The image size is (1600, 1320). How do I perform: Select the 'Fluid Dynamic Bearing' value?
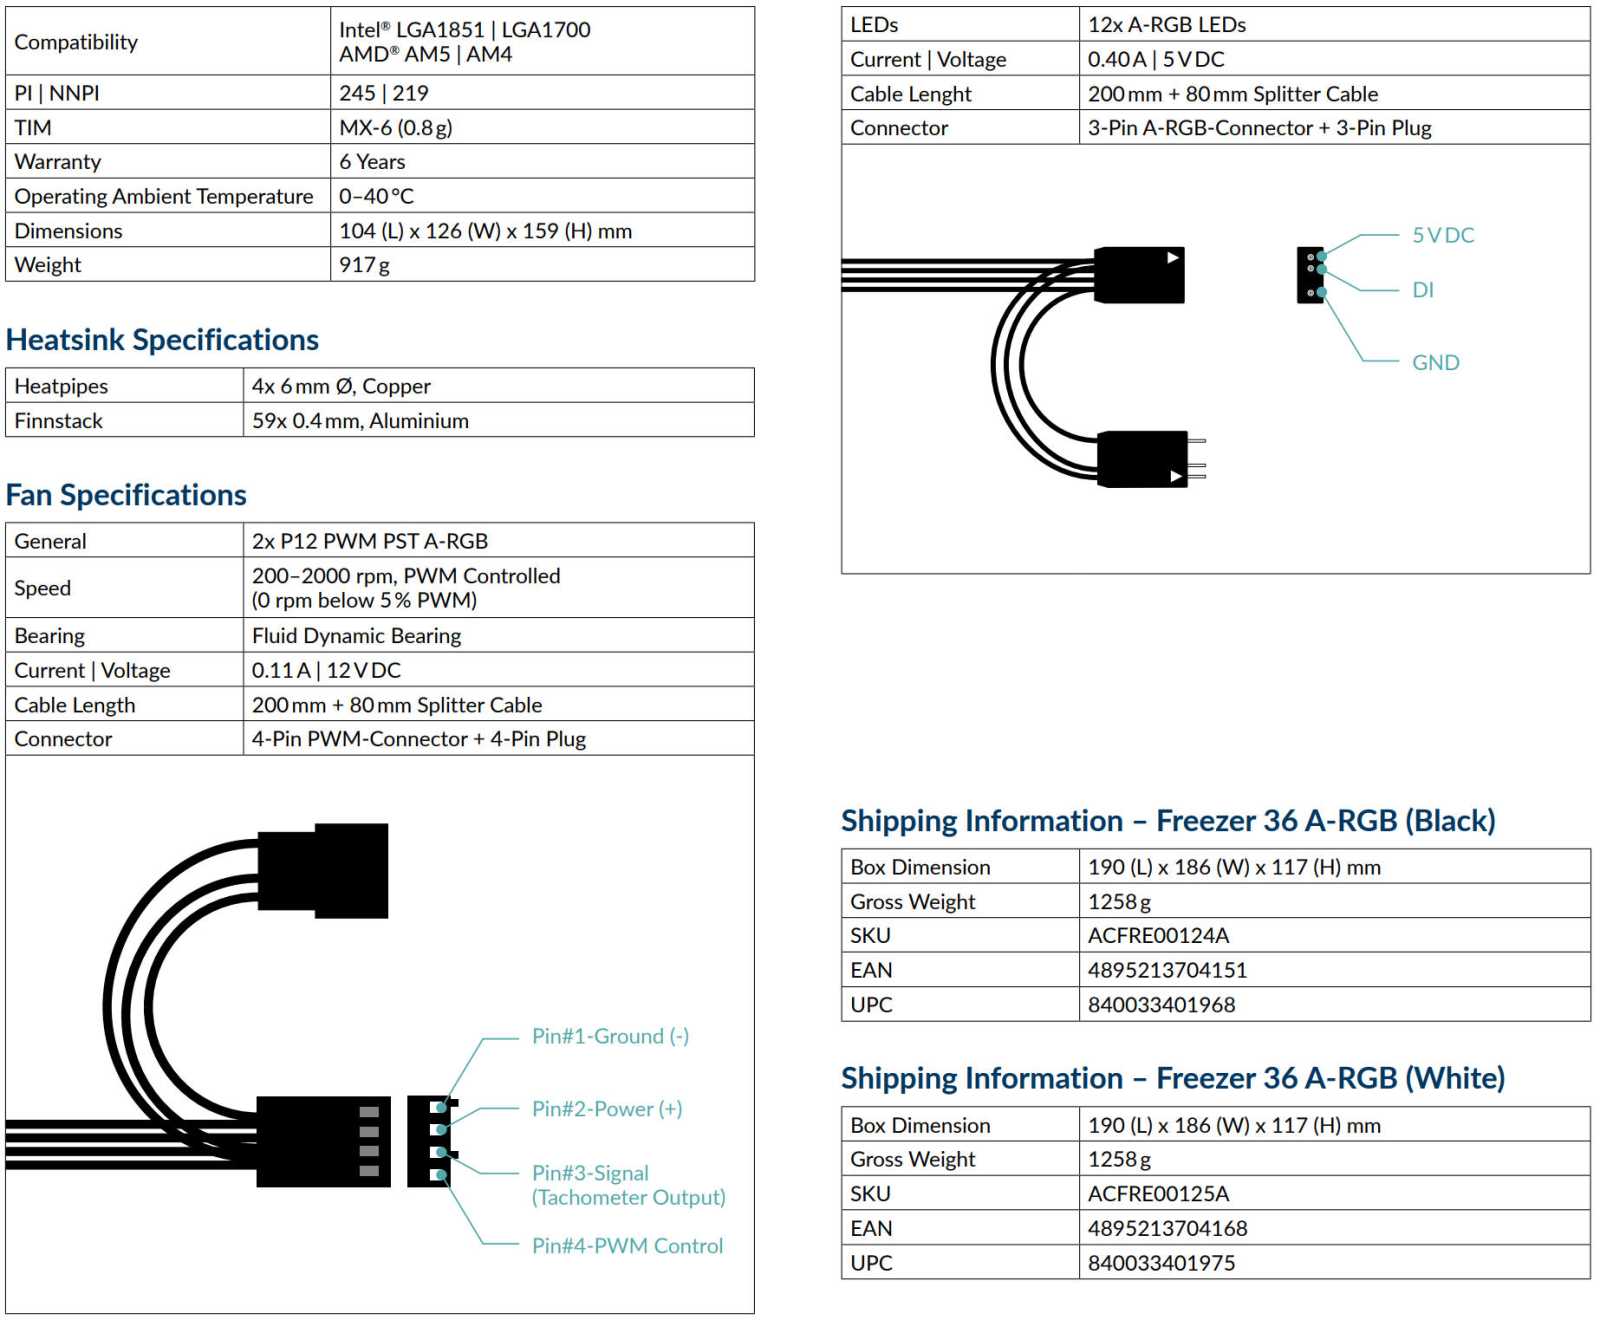click(356, 636)
